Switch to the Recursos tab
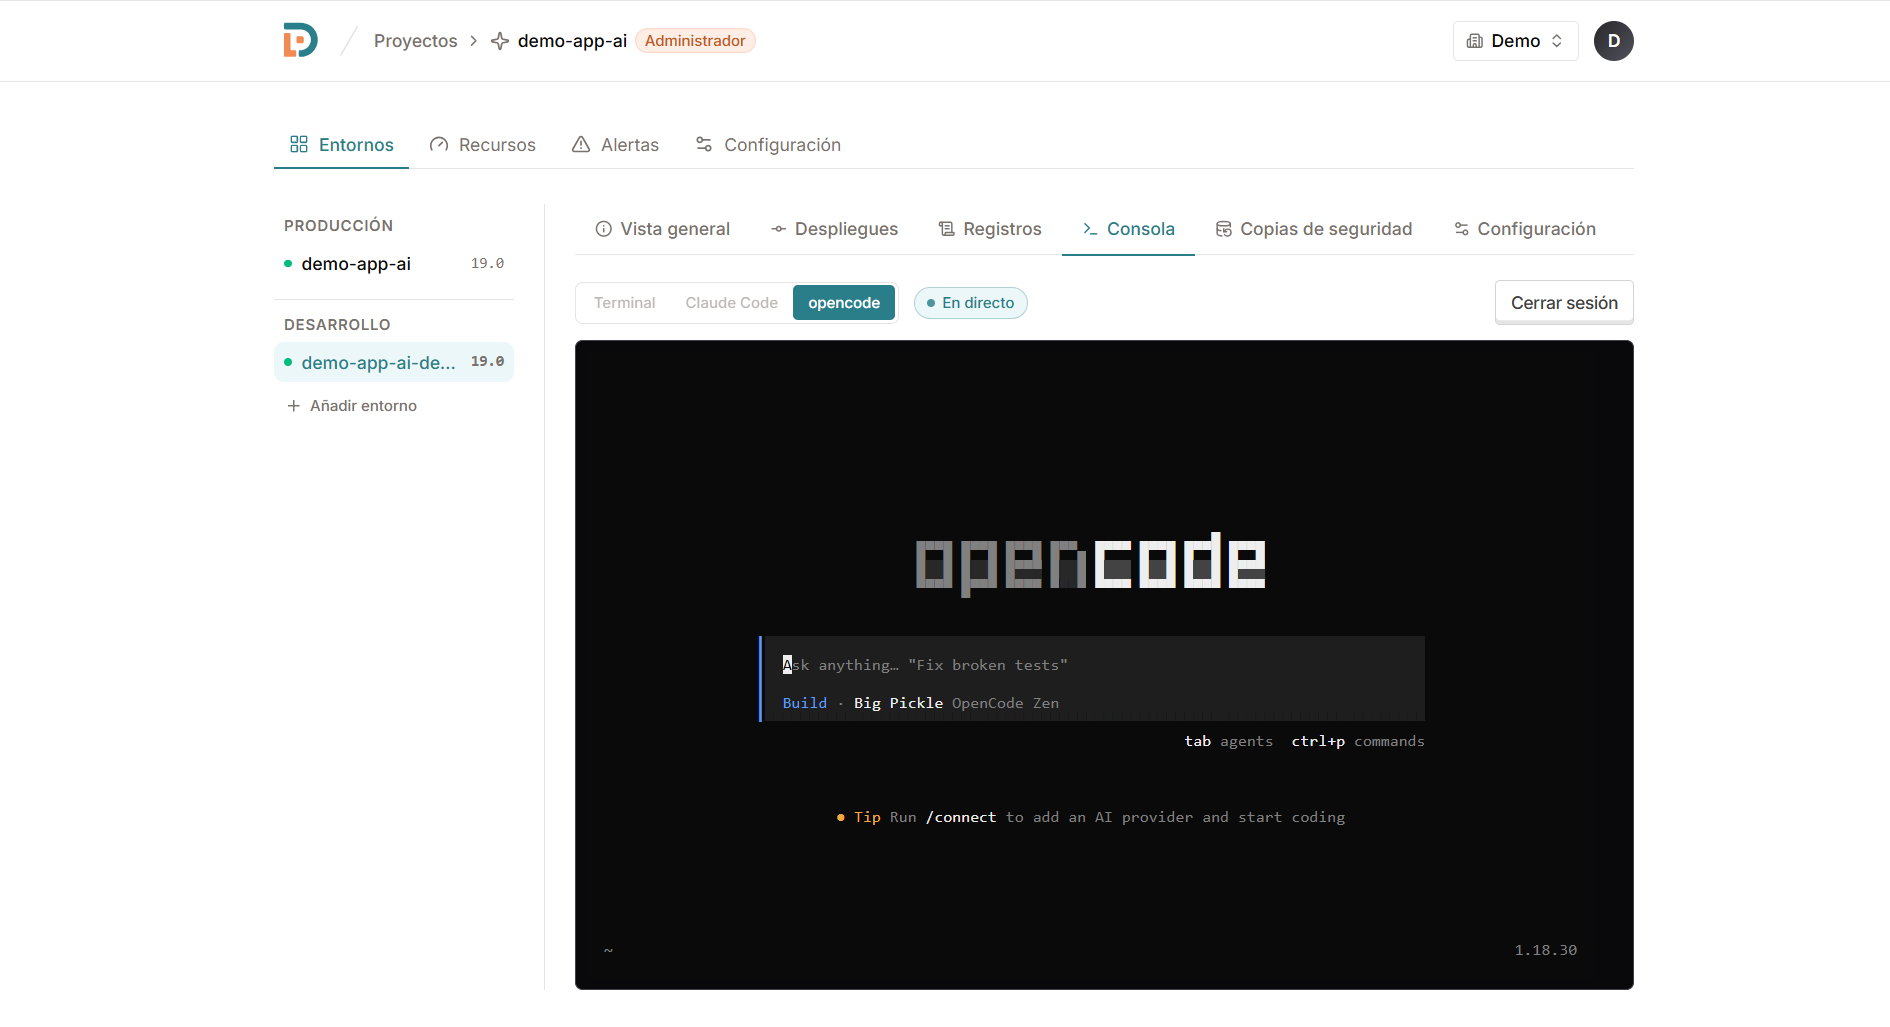This screenshot has height=1027, width=1890. 482,145
